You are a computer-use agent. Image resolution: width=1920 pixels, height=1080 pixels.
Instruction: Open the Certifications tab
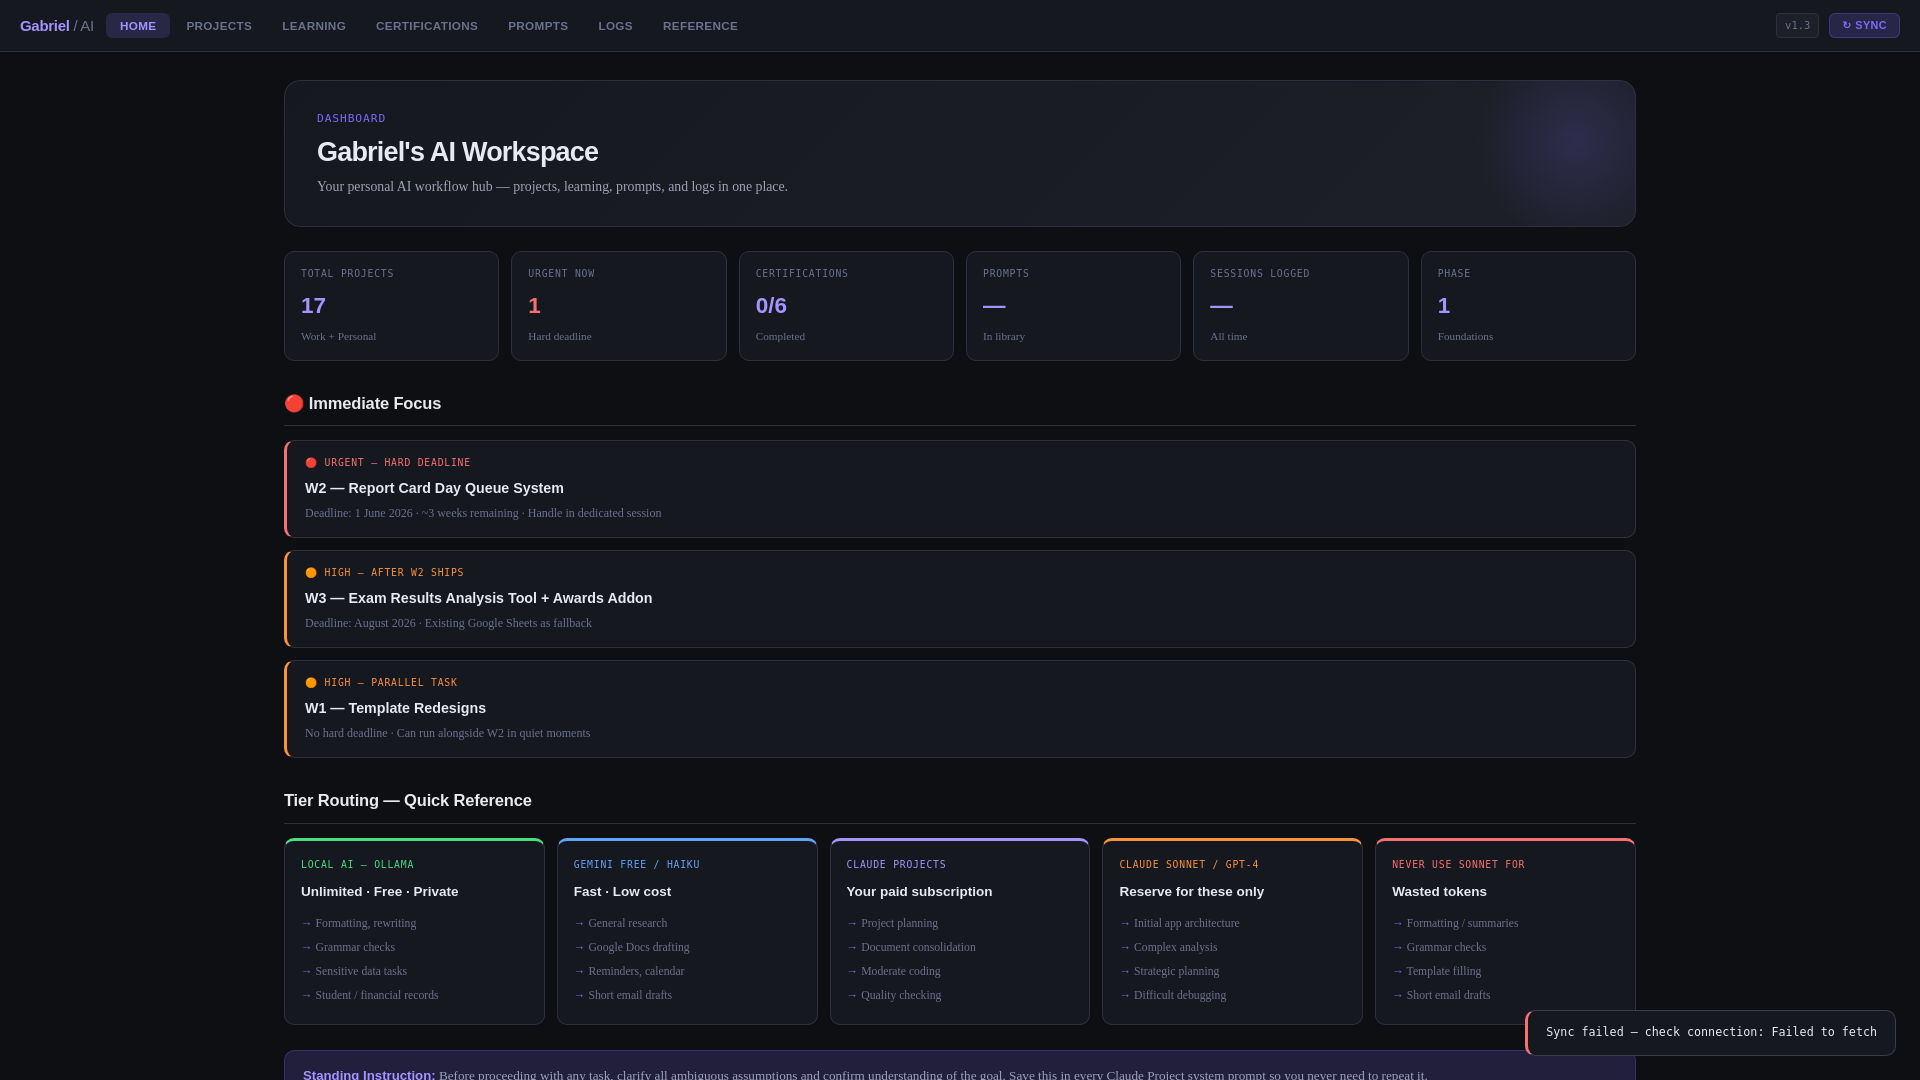427,26
